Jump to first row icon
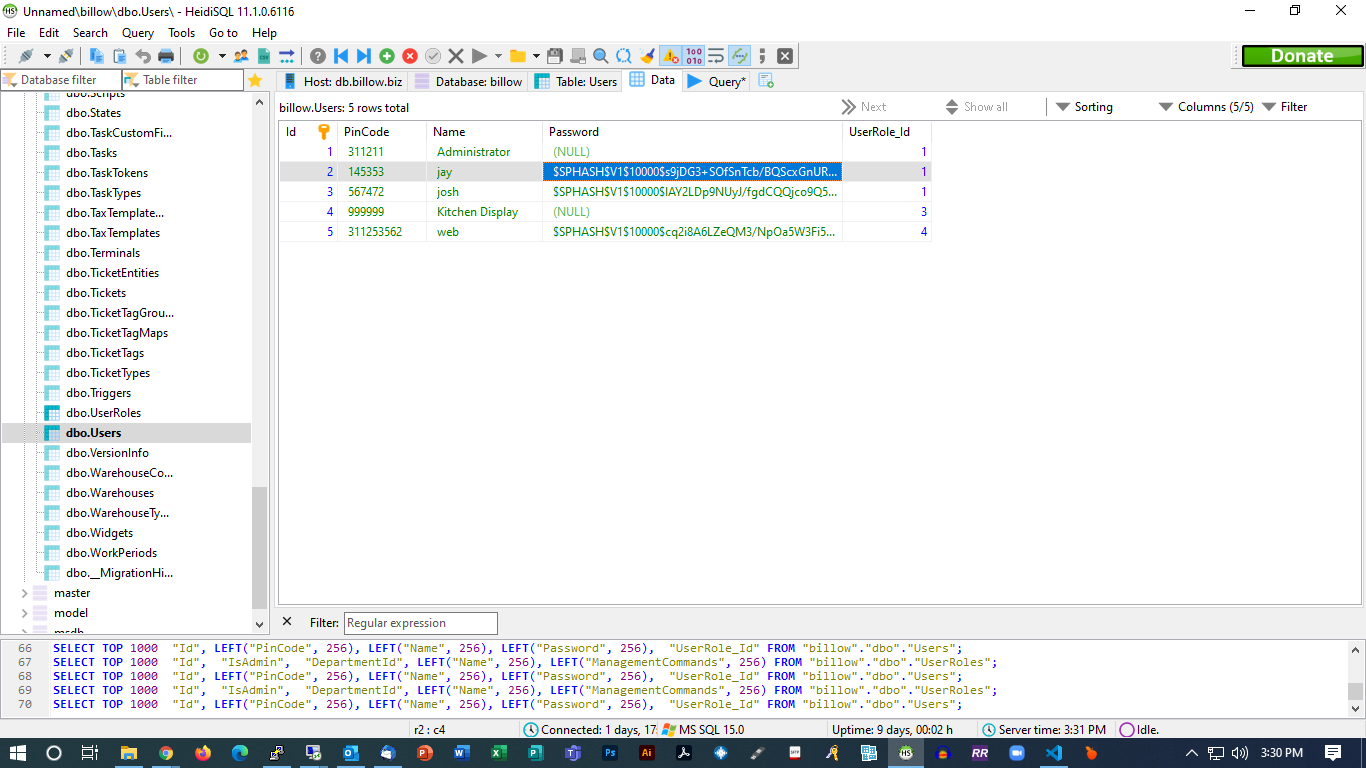 341,56
